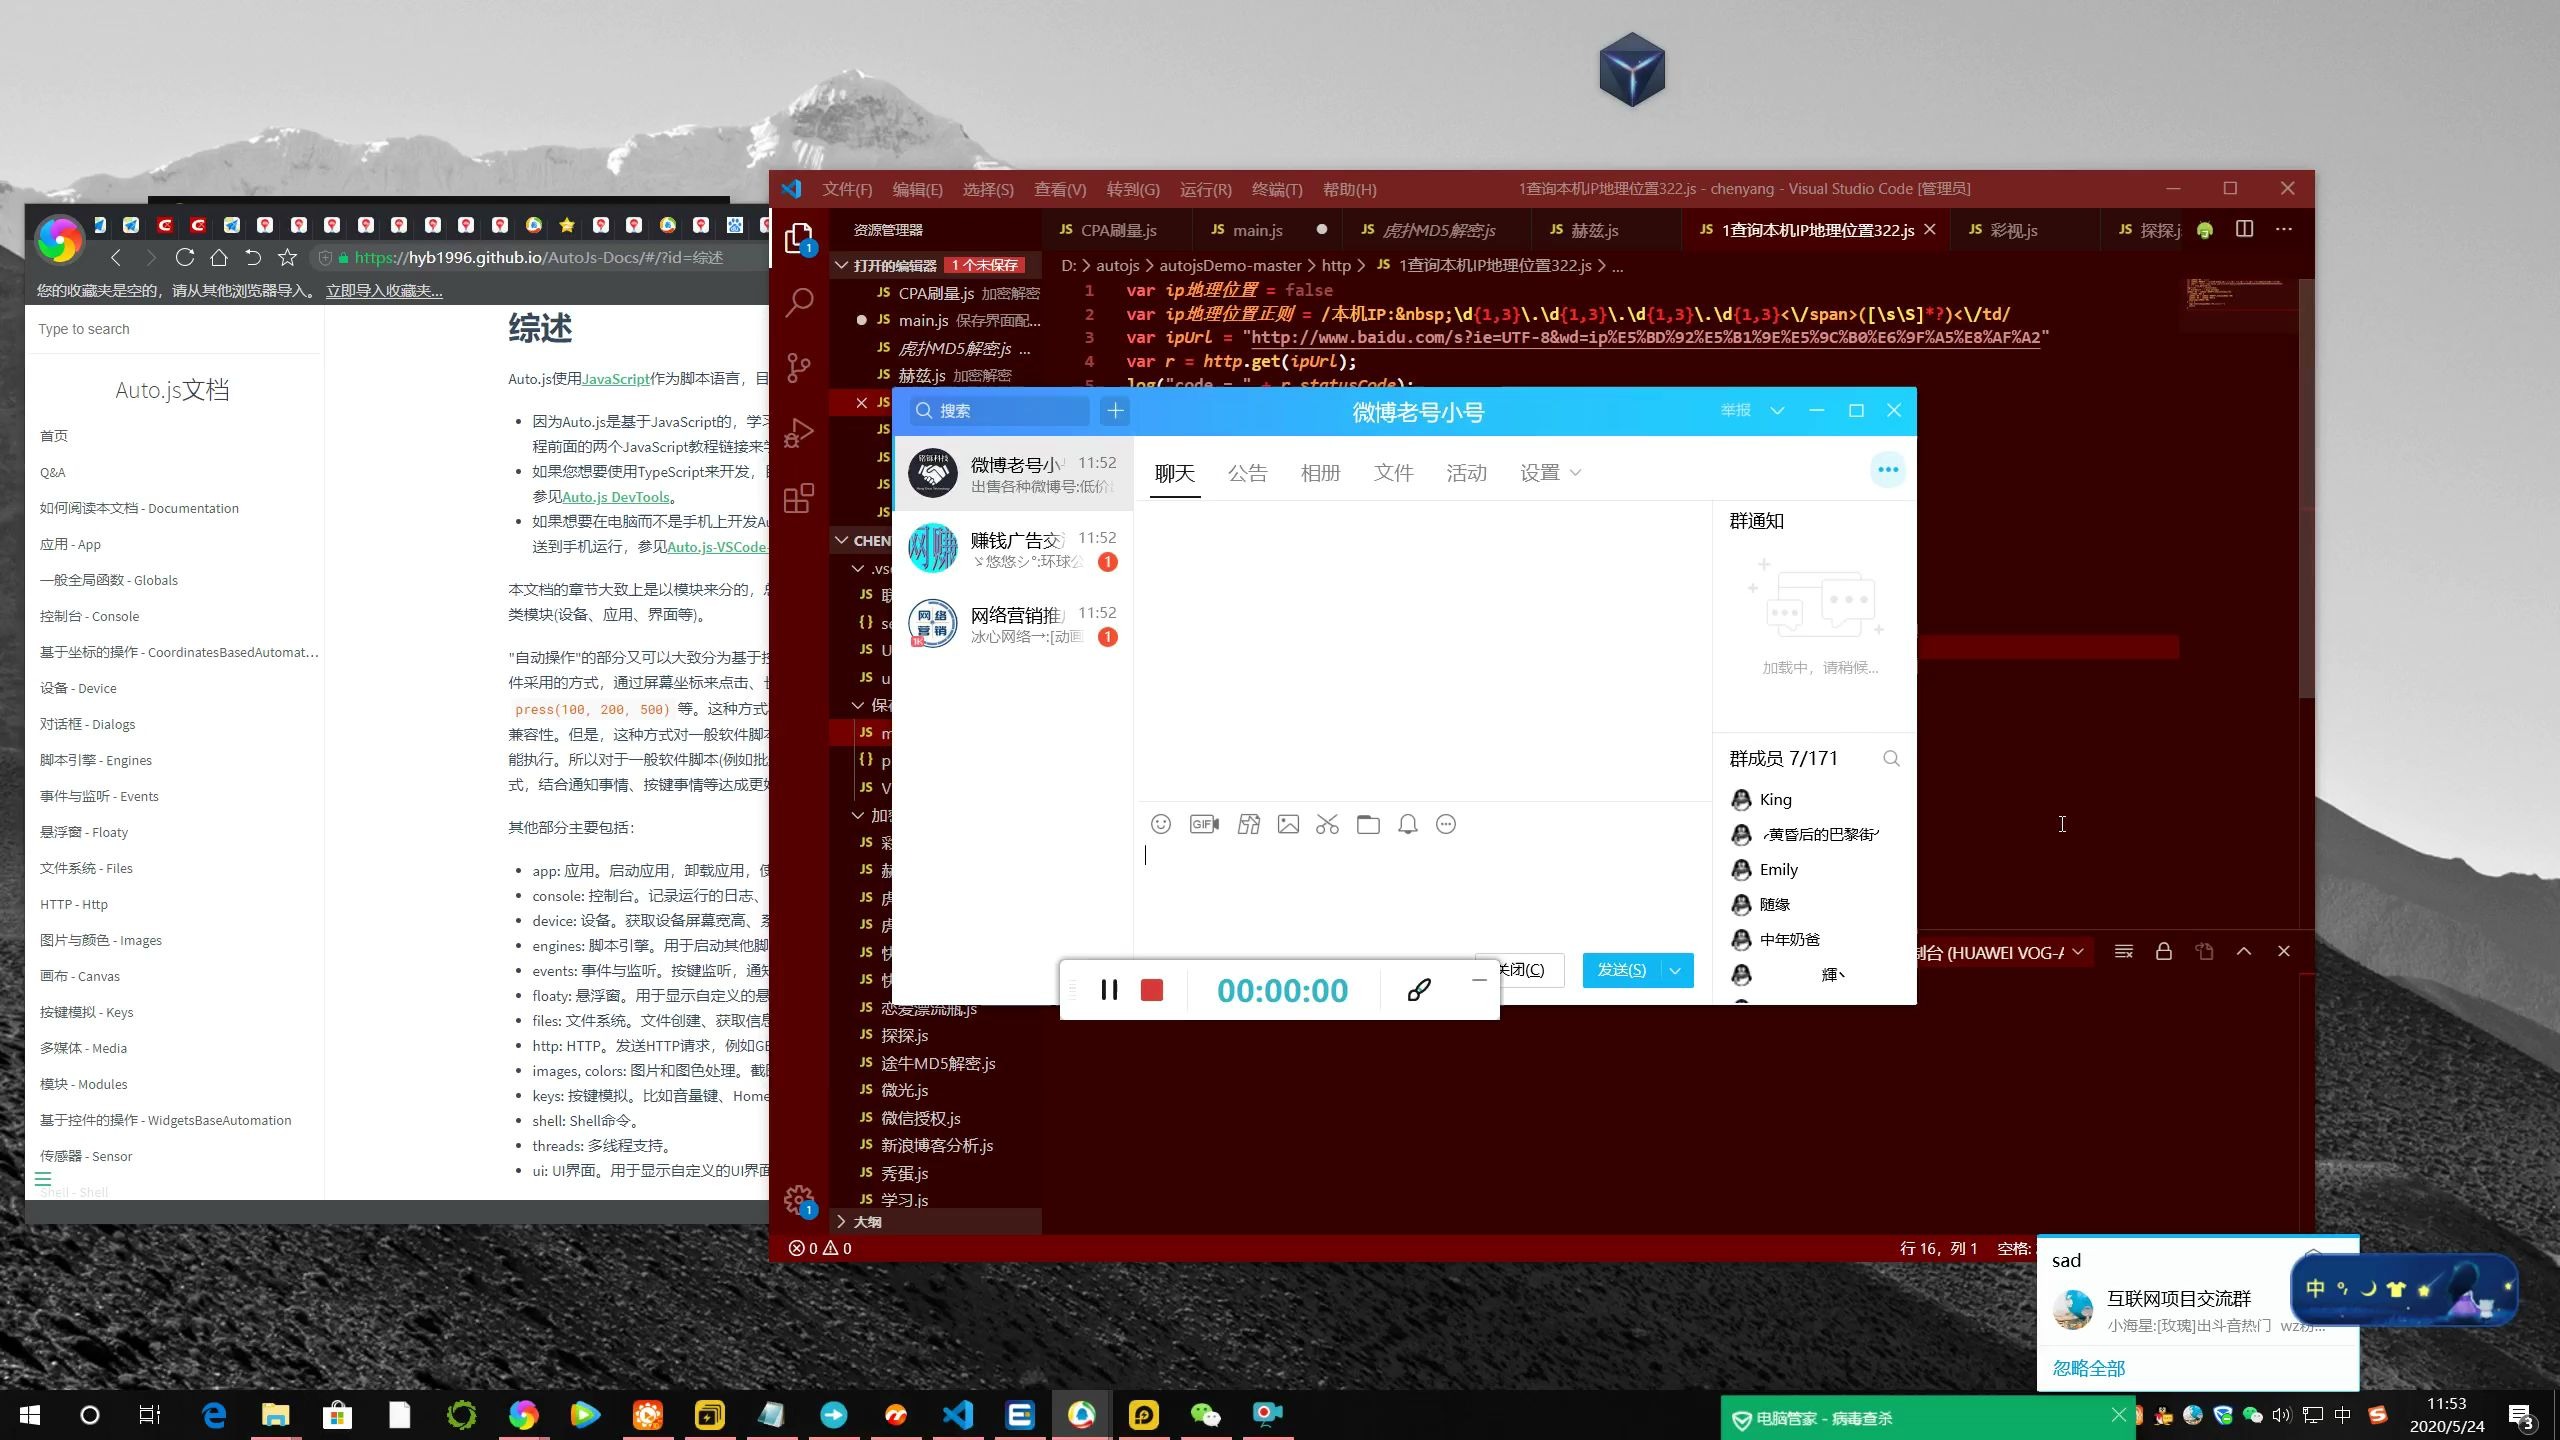Open the emoji picker in chat toolbar
The image size is (2560, 1440).
[1160, 824]
